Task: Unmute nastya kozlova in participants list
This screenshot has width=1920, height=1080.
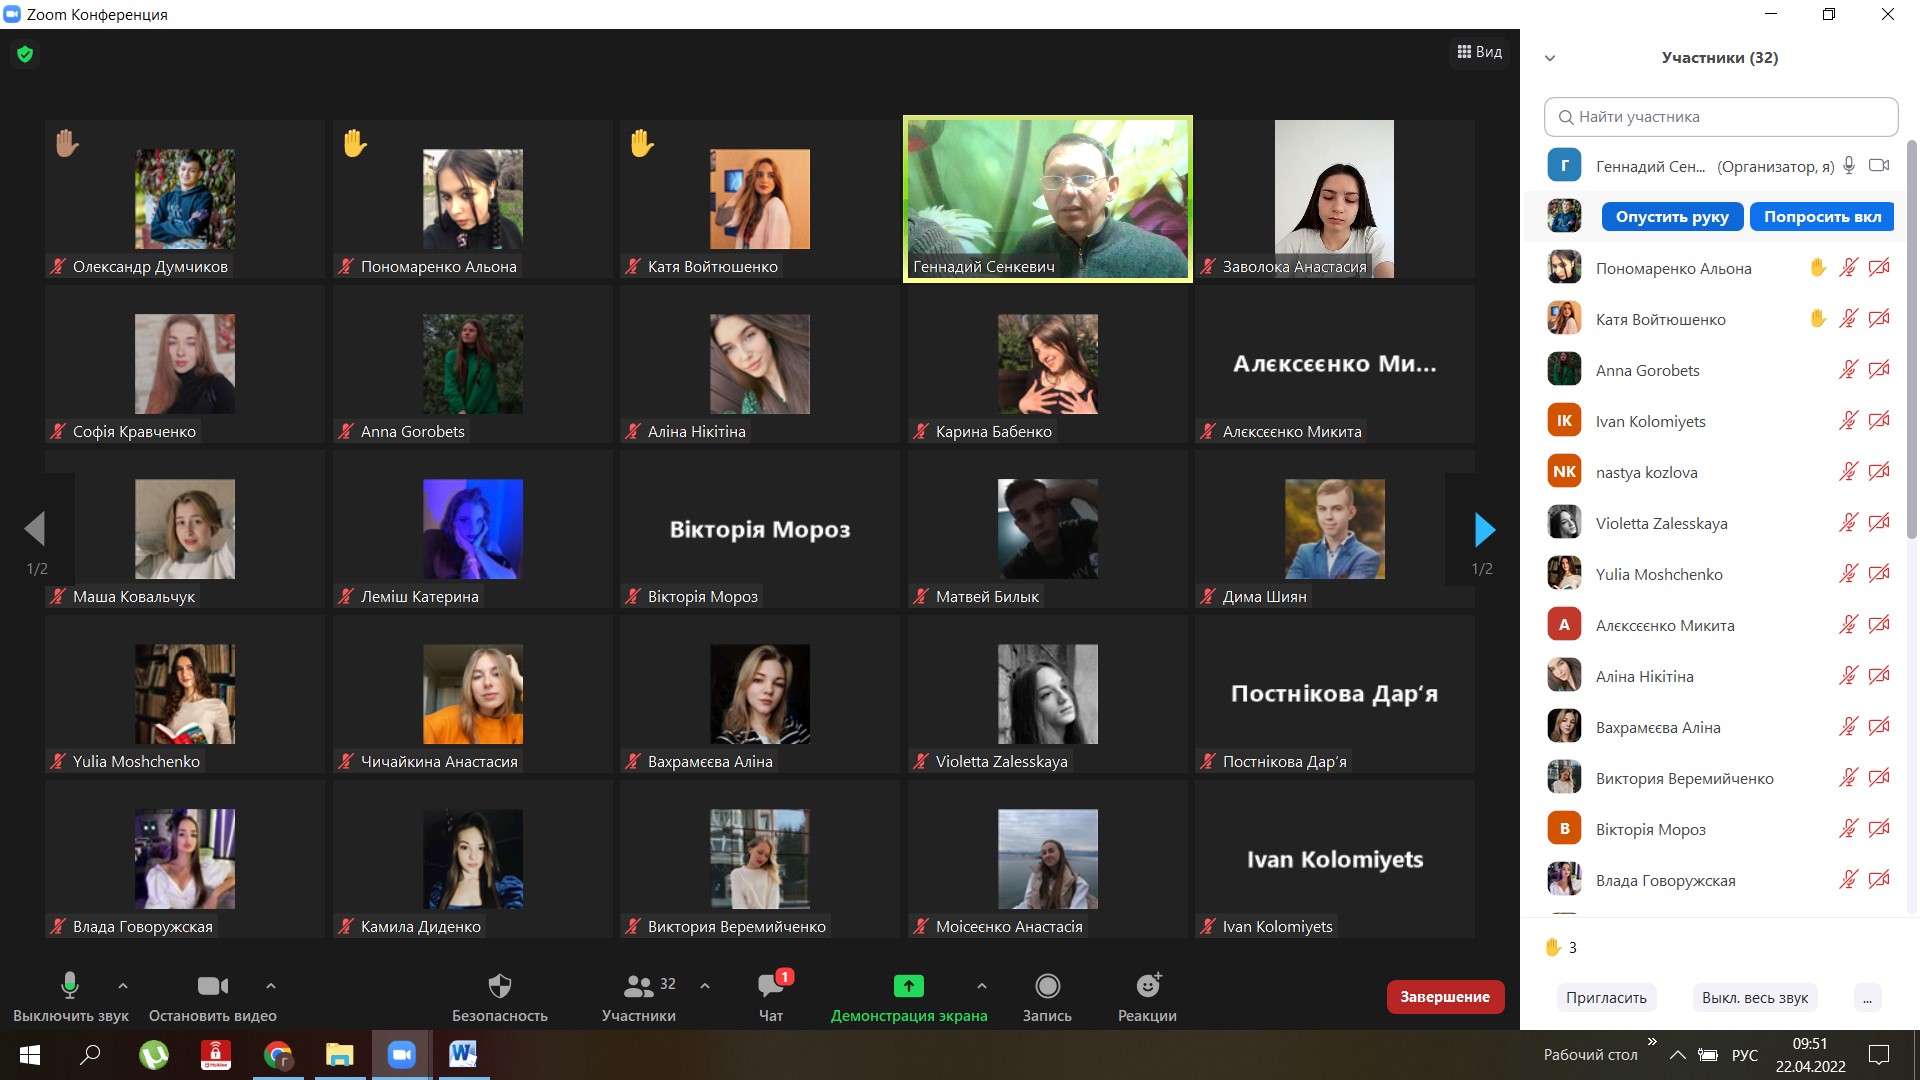Action: pos(1849,472)
